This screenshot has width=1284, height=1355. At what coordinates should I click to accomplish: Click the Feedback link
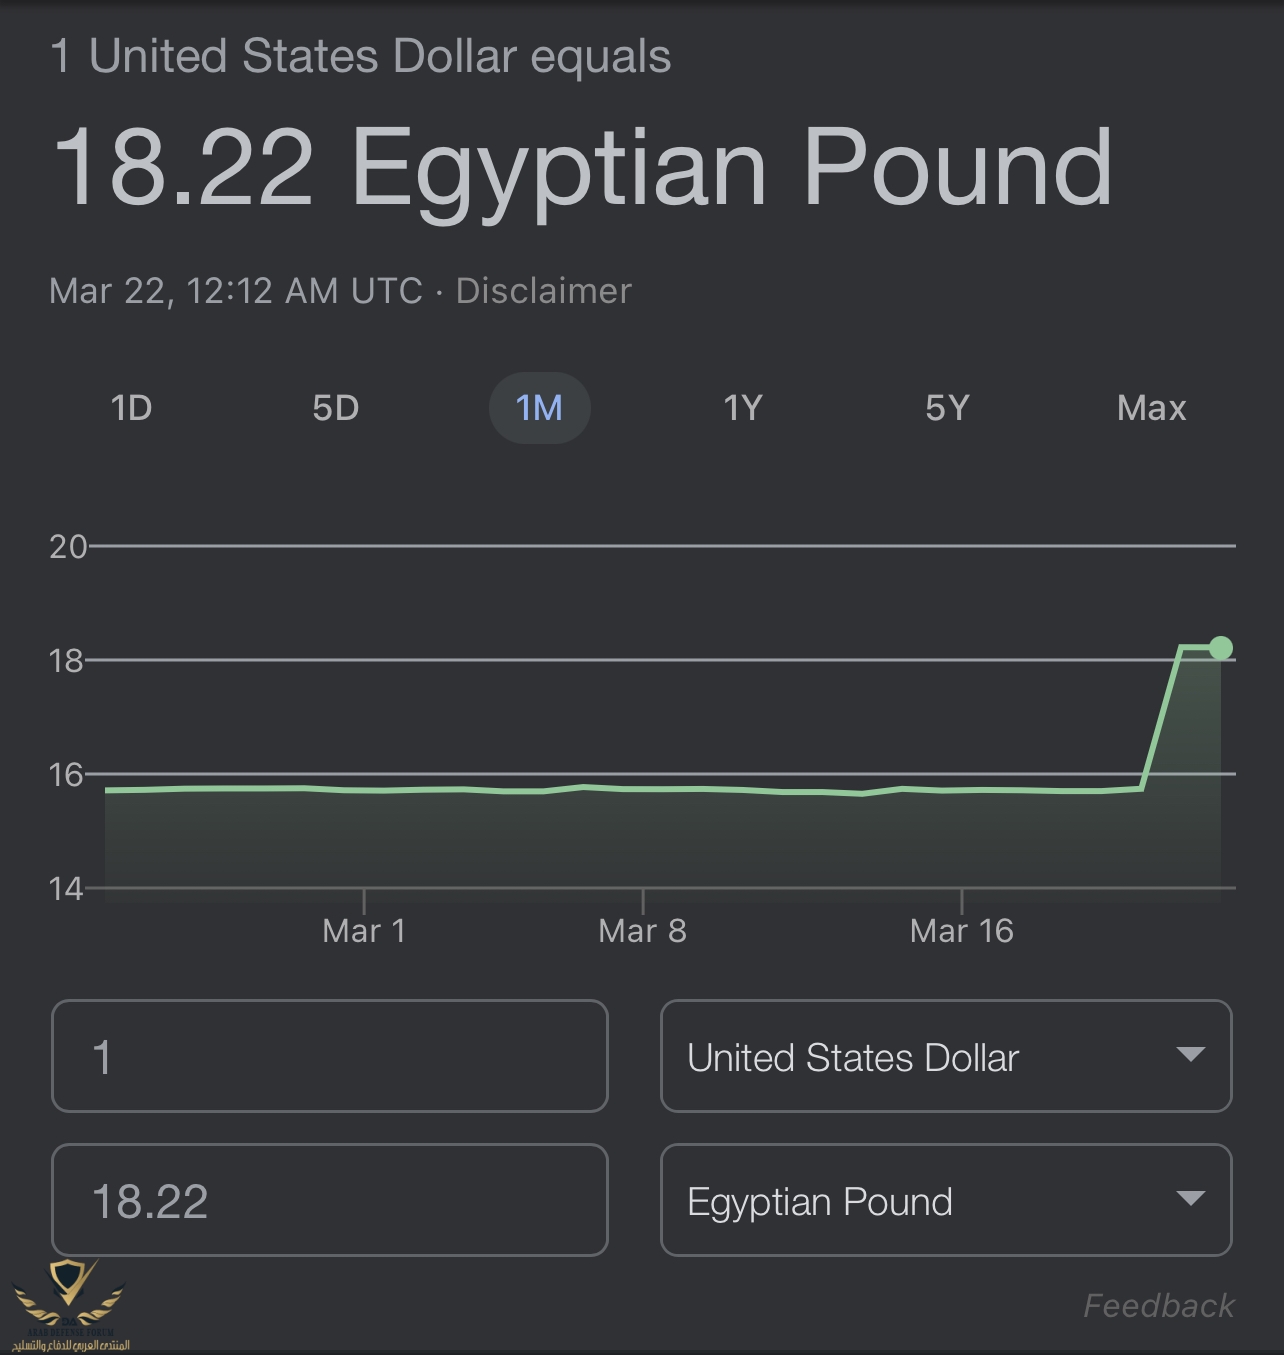(x=1159, y=1305)
